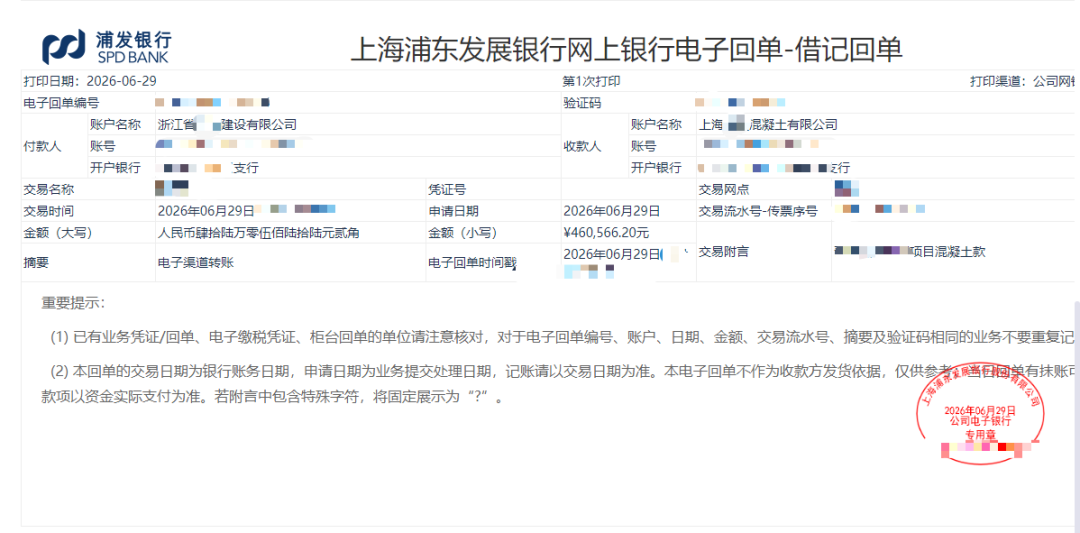The image size is (1080, 533).
Task: Click the 收款人 label
Action: 582,147
